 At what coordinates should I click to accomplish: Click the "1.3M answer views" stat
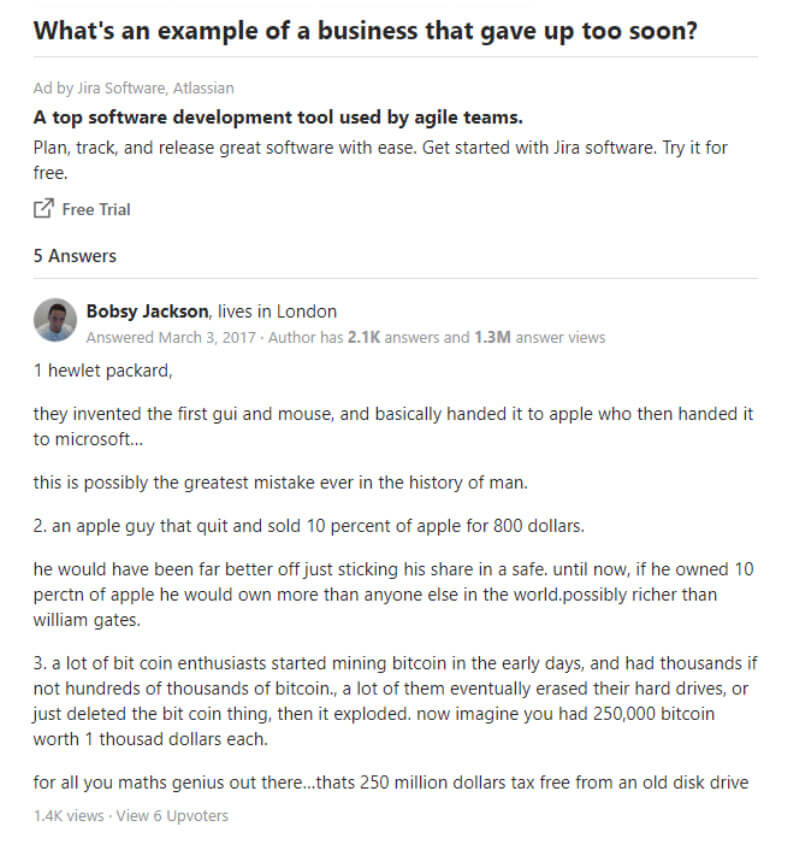540,337
